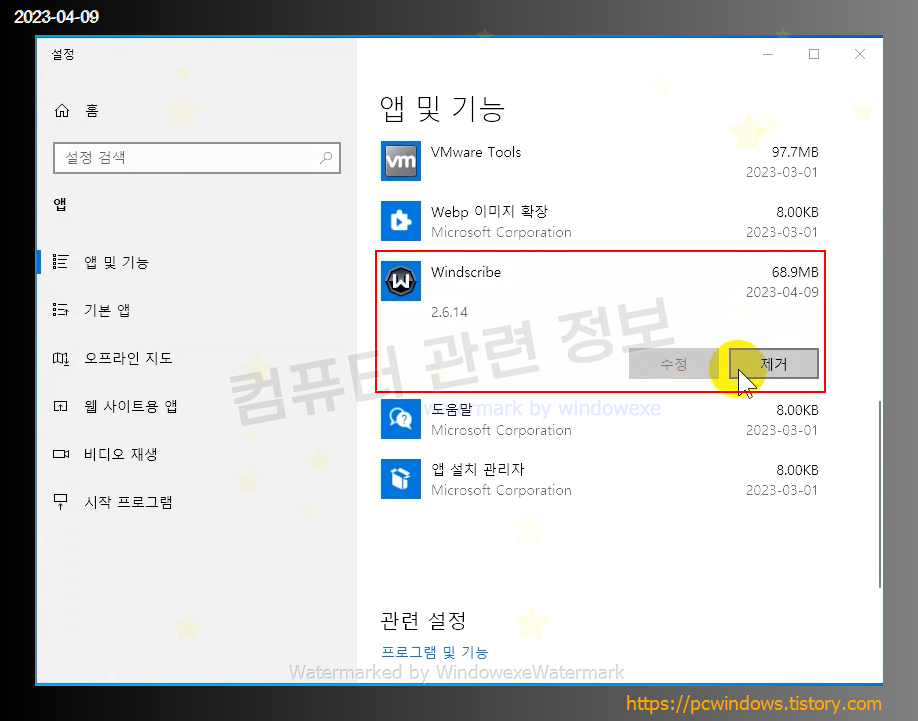This screenshot has height=721, width=918.
Task: Select VMware Tools app entry
Action: pyautogui.click(x=600, y=161)
